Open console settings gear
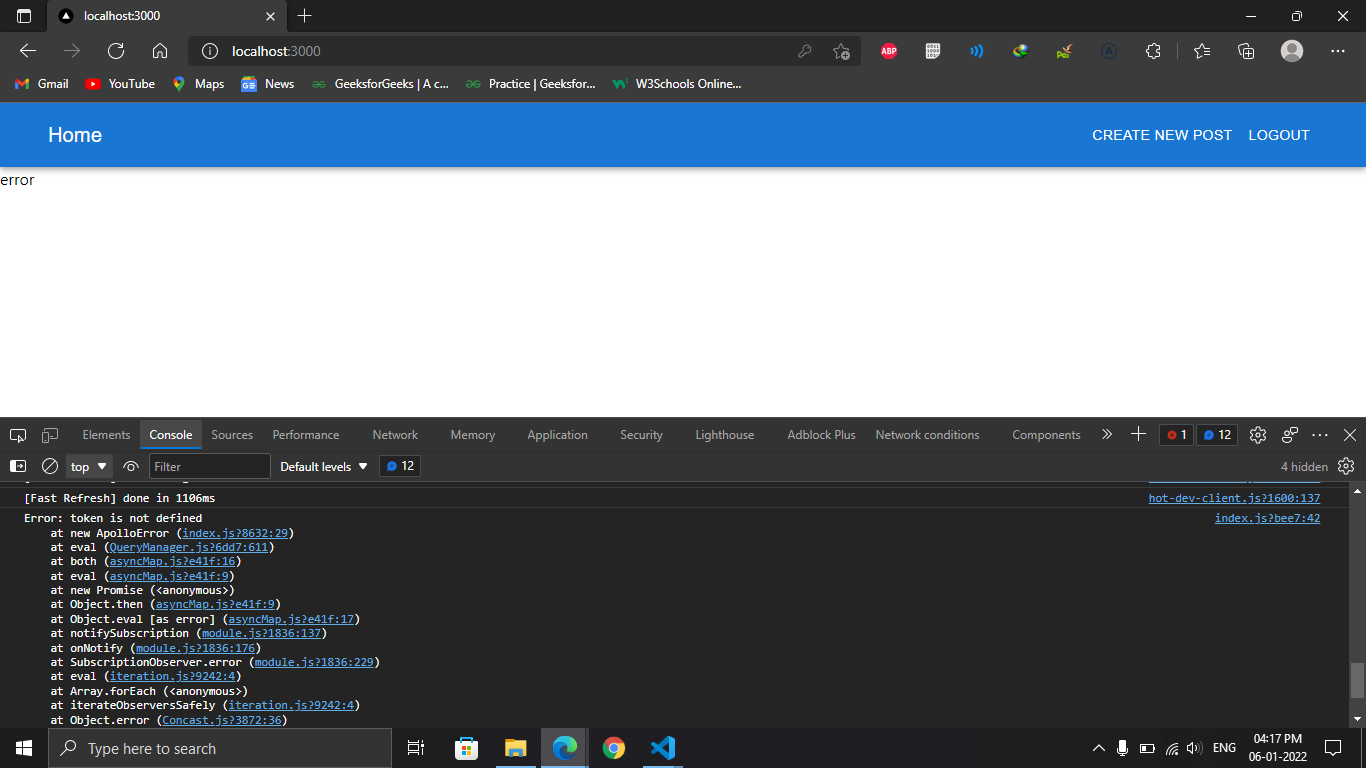The image size is (1366, 768). point(1346,466)
